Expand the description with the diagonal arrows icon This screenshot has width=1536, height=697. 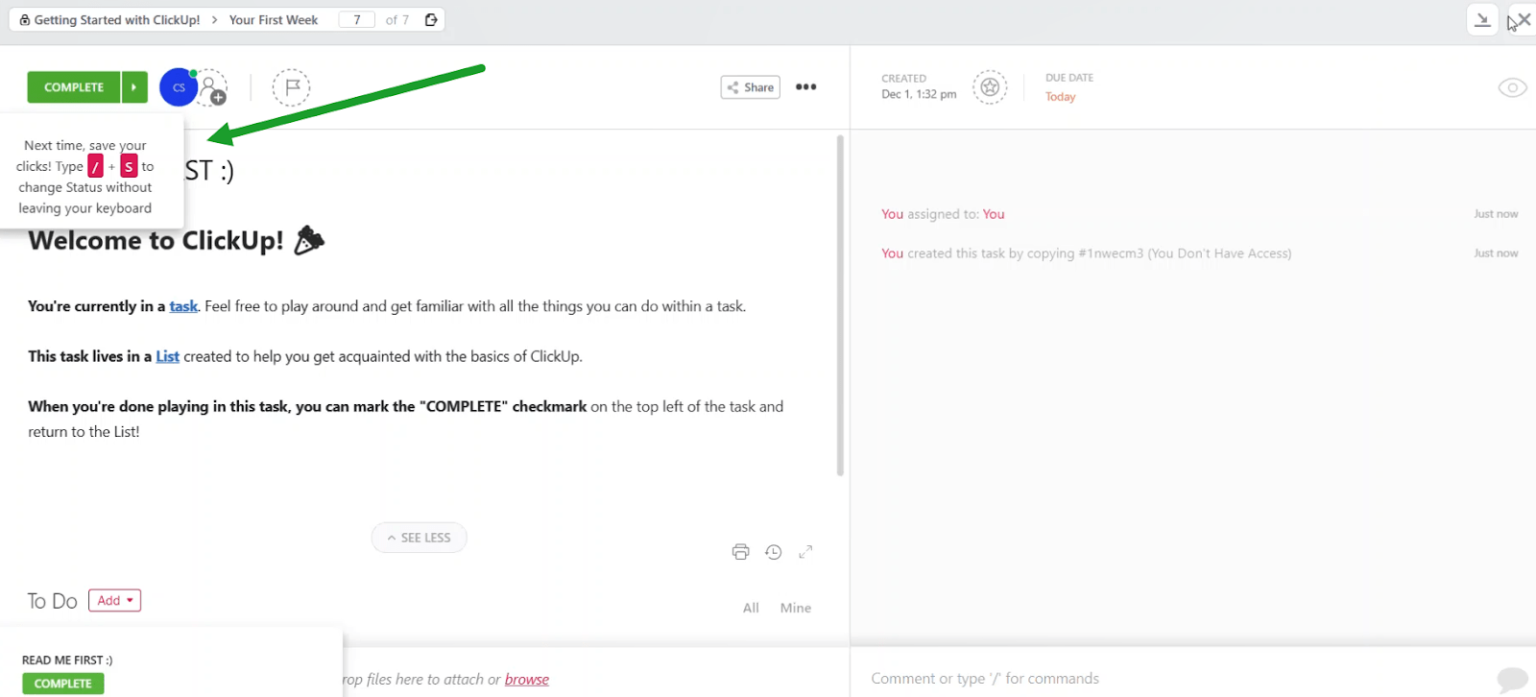tap(806, 551)
